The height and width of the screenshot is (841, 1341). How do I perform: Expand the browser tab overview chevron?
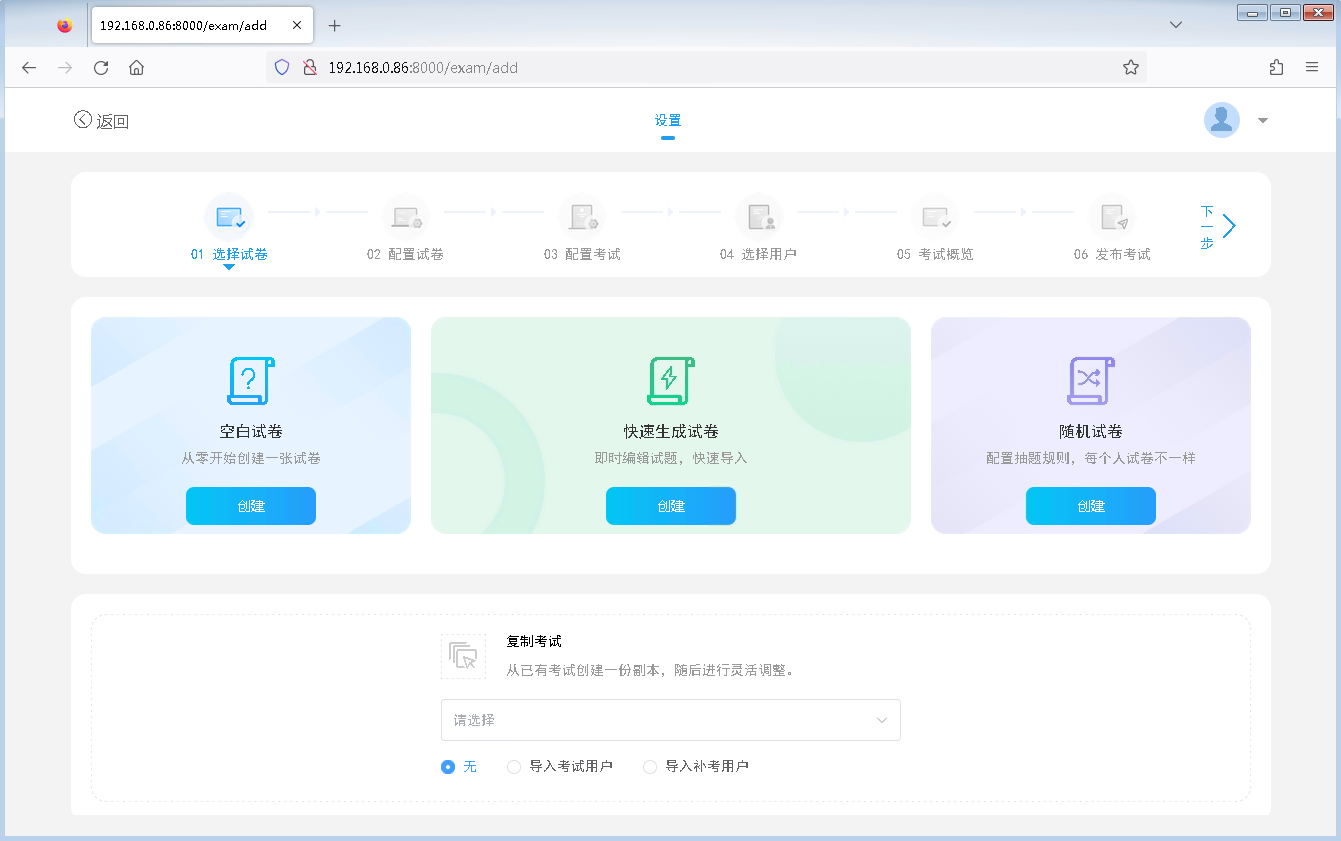click(x=1176, y=25)
